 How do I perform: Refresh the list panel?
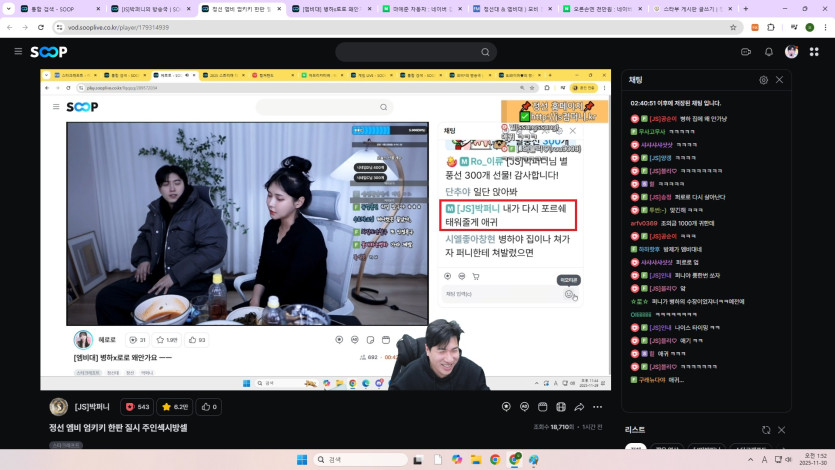766,429
